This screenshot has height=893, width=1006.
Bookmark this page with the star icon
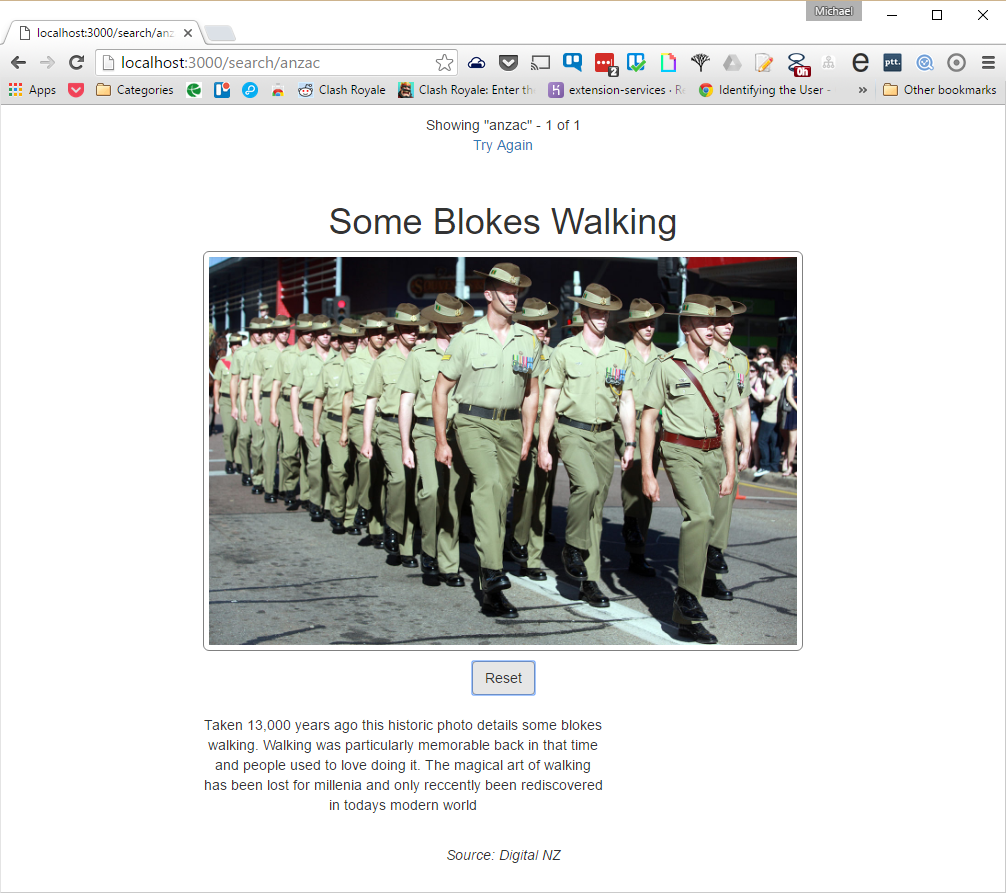click(x=444, y=62)
